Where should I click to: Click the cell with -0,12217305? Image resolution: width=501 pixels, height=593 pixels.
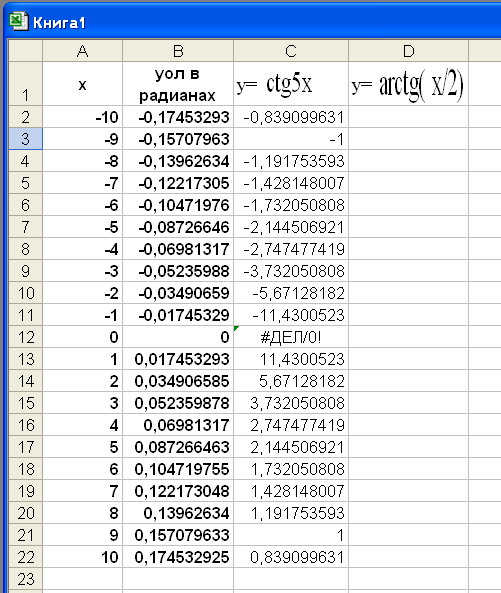click(x=178, y=183)
